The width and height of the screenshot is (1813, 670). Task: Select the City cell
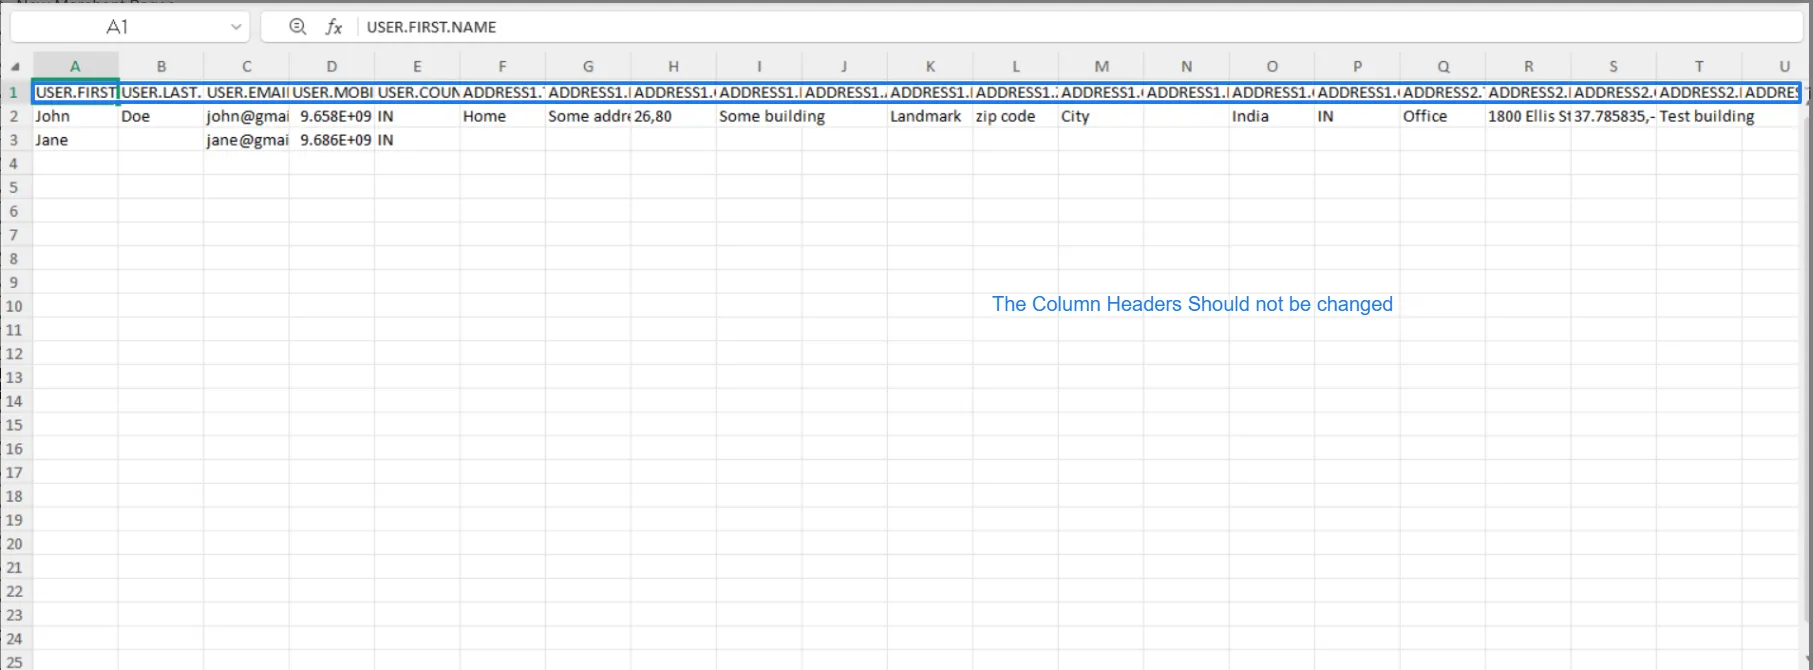point(1101,116)
